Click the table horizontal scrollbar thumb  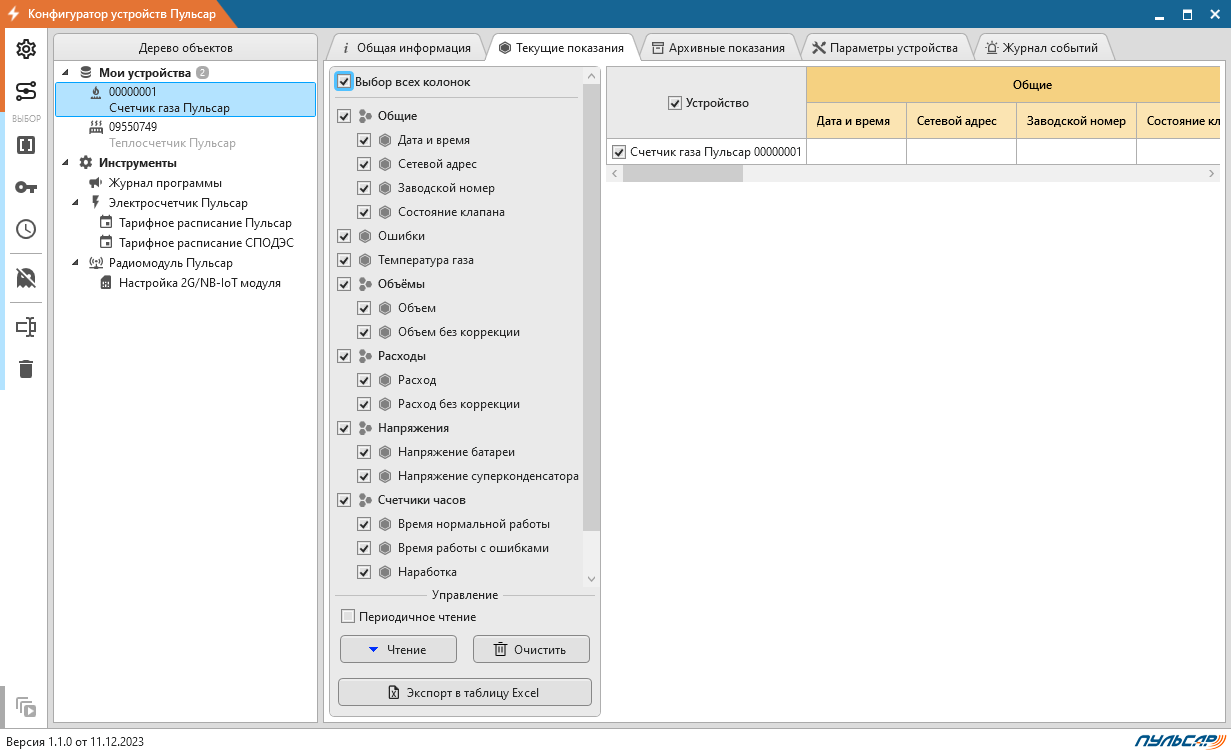click(x=683, y=173)
